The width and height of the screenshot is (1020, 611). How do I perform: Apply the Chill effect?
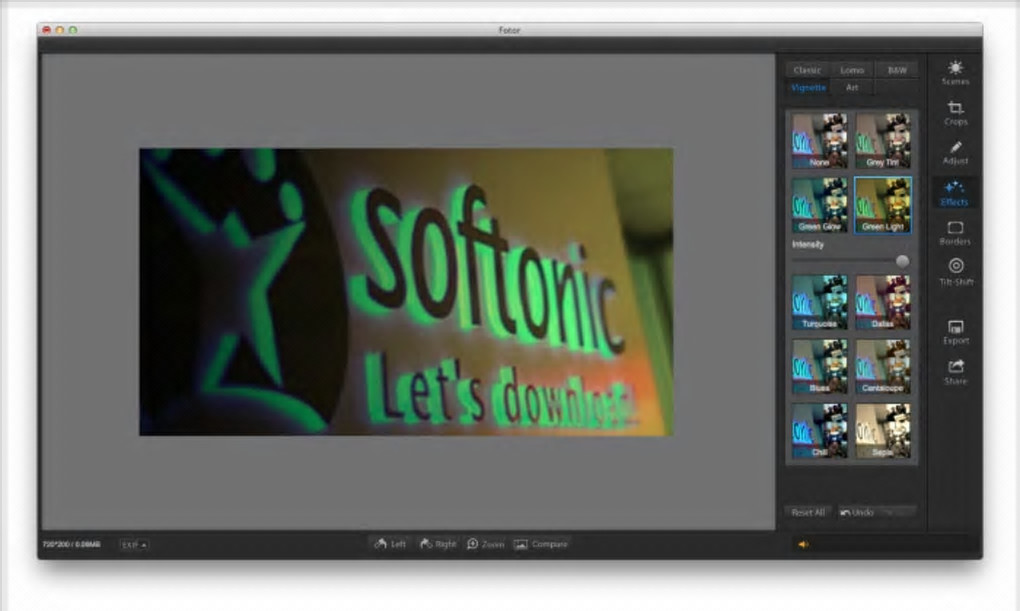(x=820, y=431)
